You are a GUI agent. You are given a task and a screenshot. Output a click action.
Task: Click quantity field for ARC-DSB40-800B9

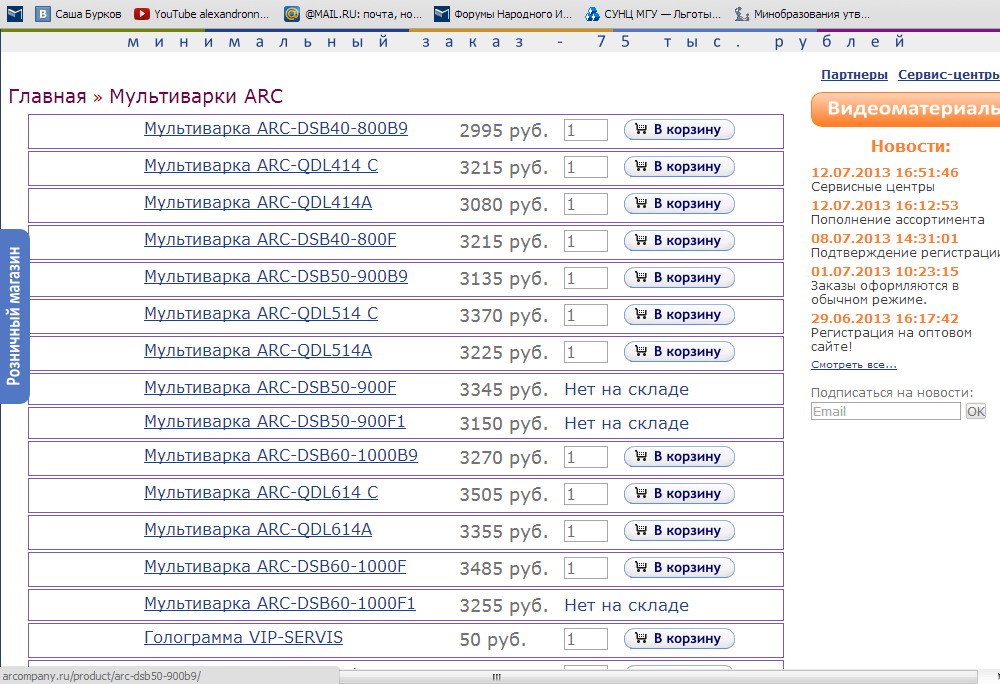click(x=585, y=130)
